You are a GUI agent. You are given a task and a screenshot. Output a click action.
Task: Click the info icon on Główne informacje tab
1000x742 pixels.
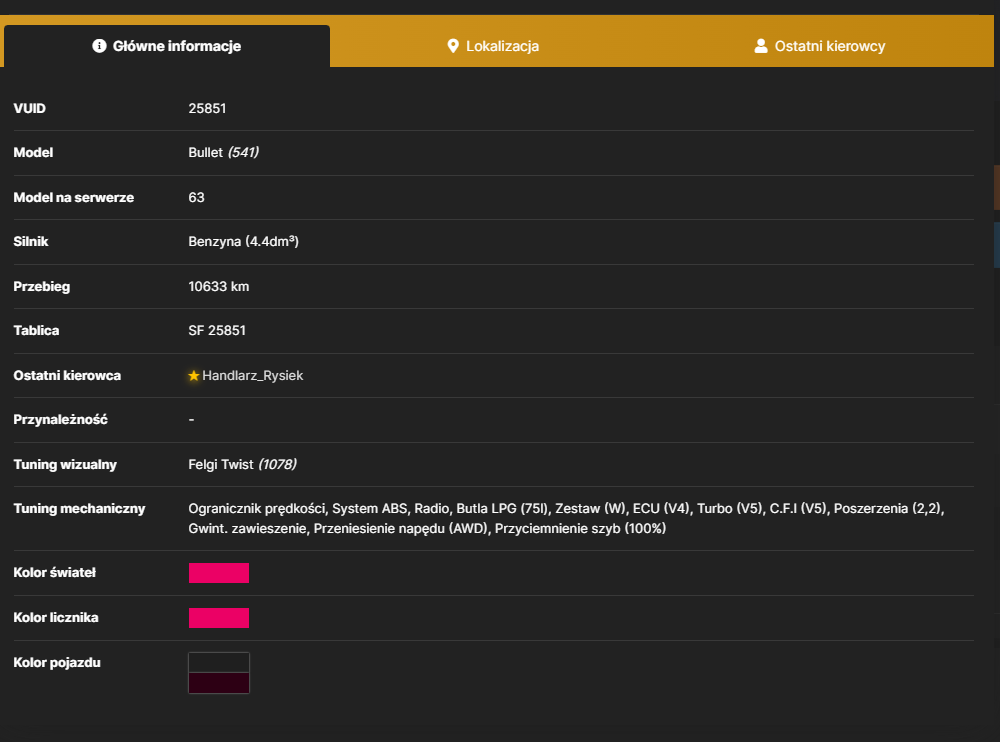[99, 46]
